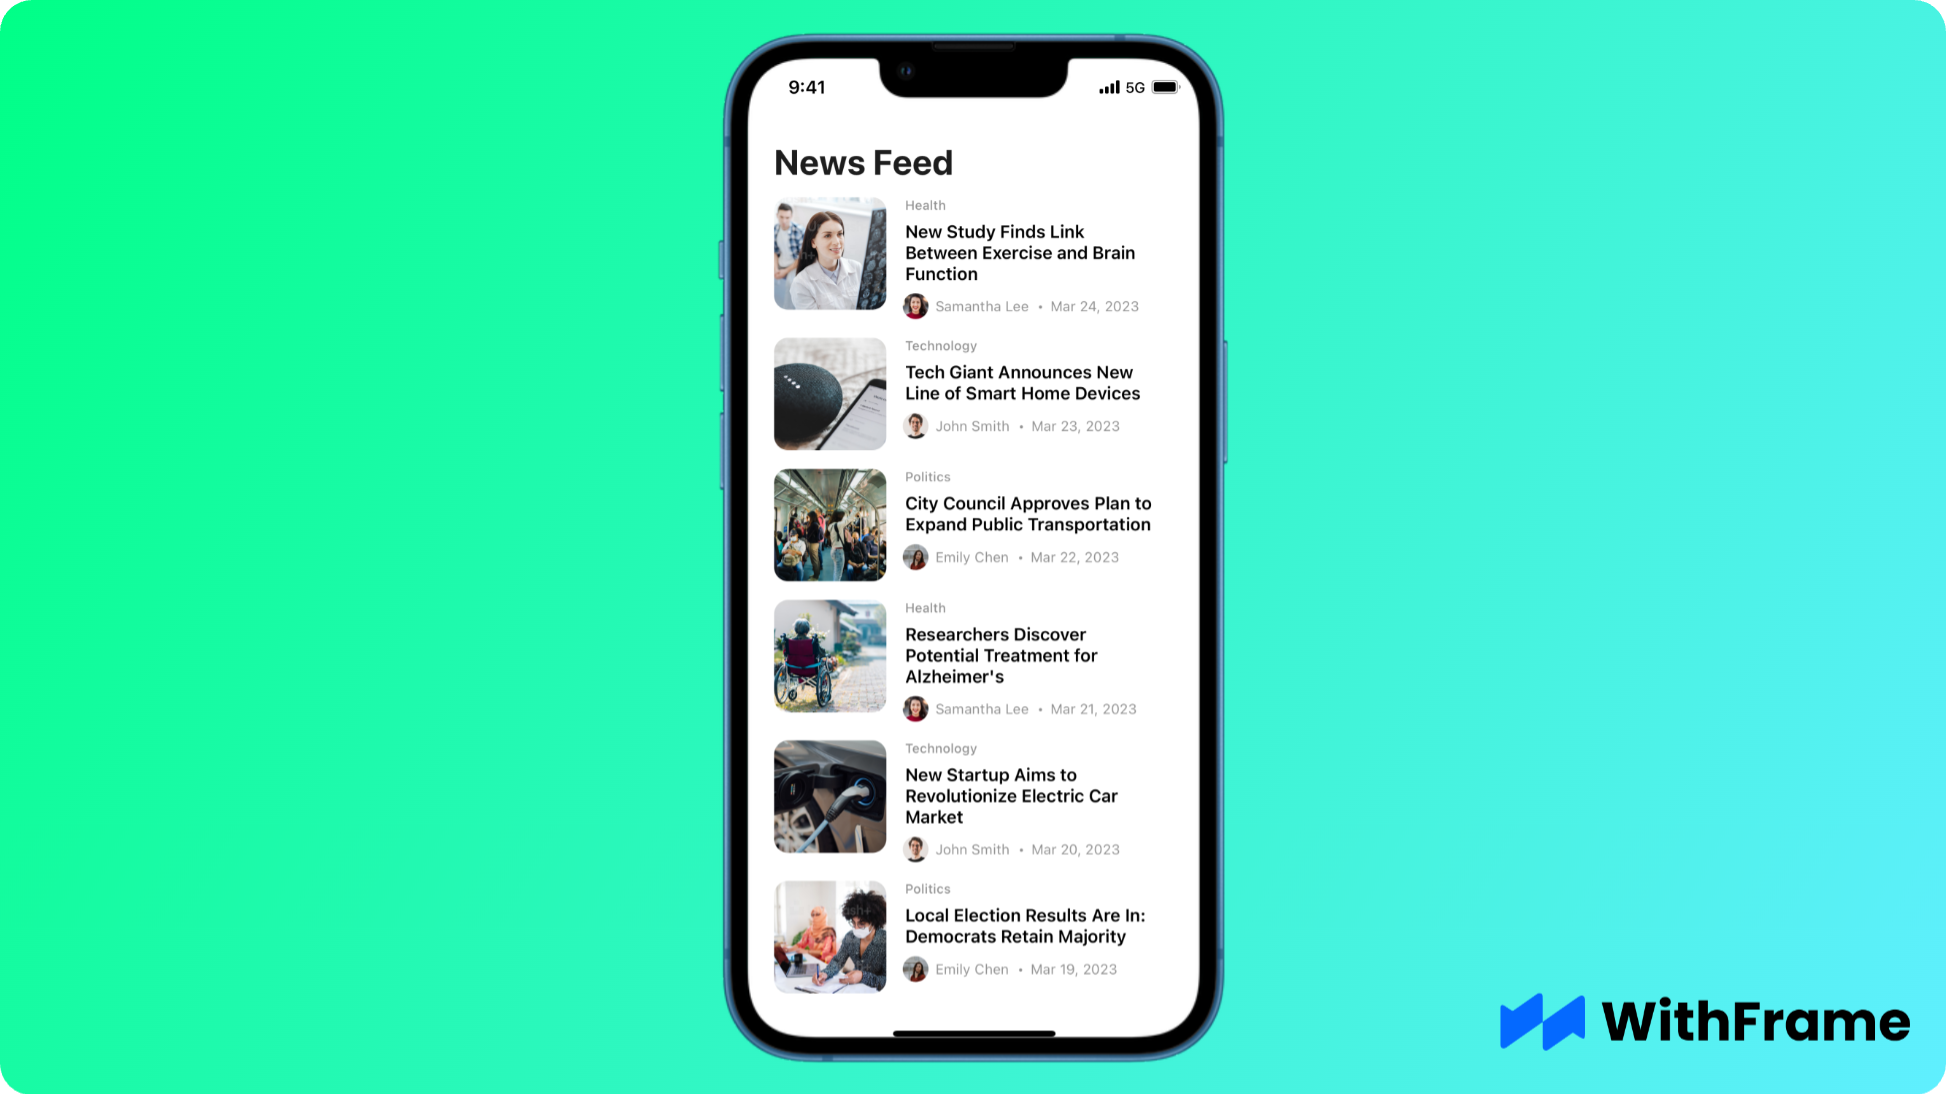This screenshot has width=1946, height=1094.
Task: Tap the Technology category label on smart home article
Action: click(x=940, y=345)
